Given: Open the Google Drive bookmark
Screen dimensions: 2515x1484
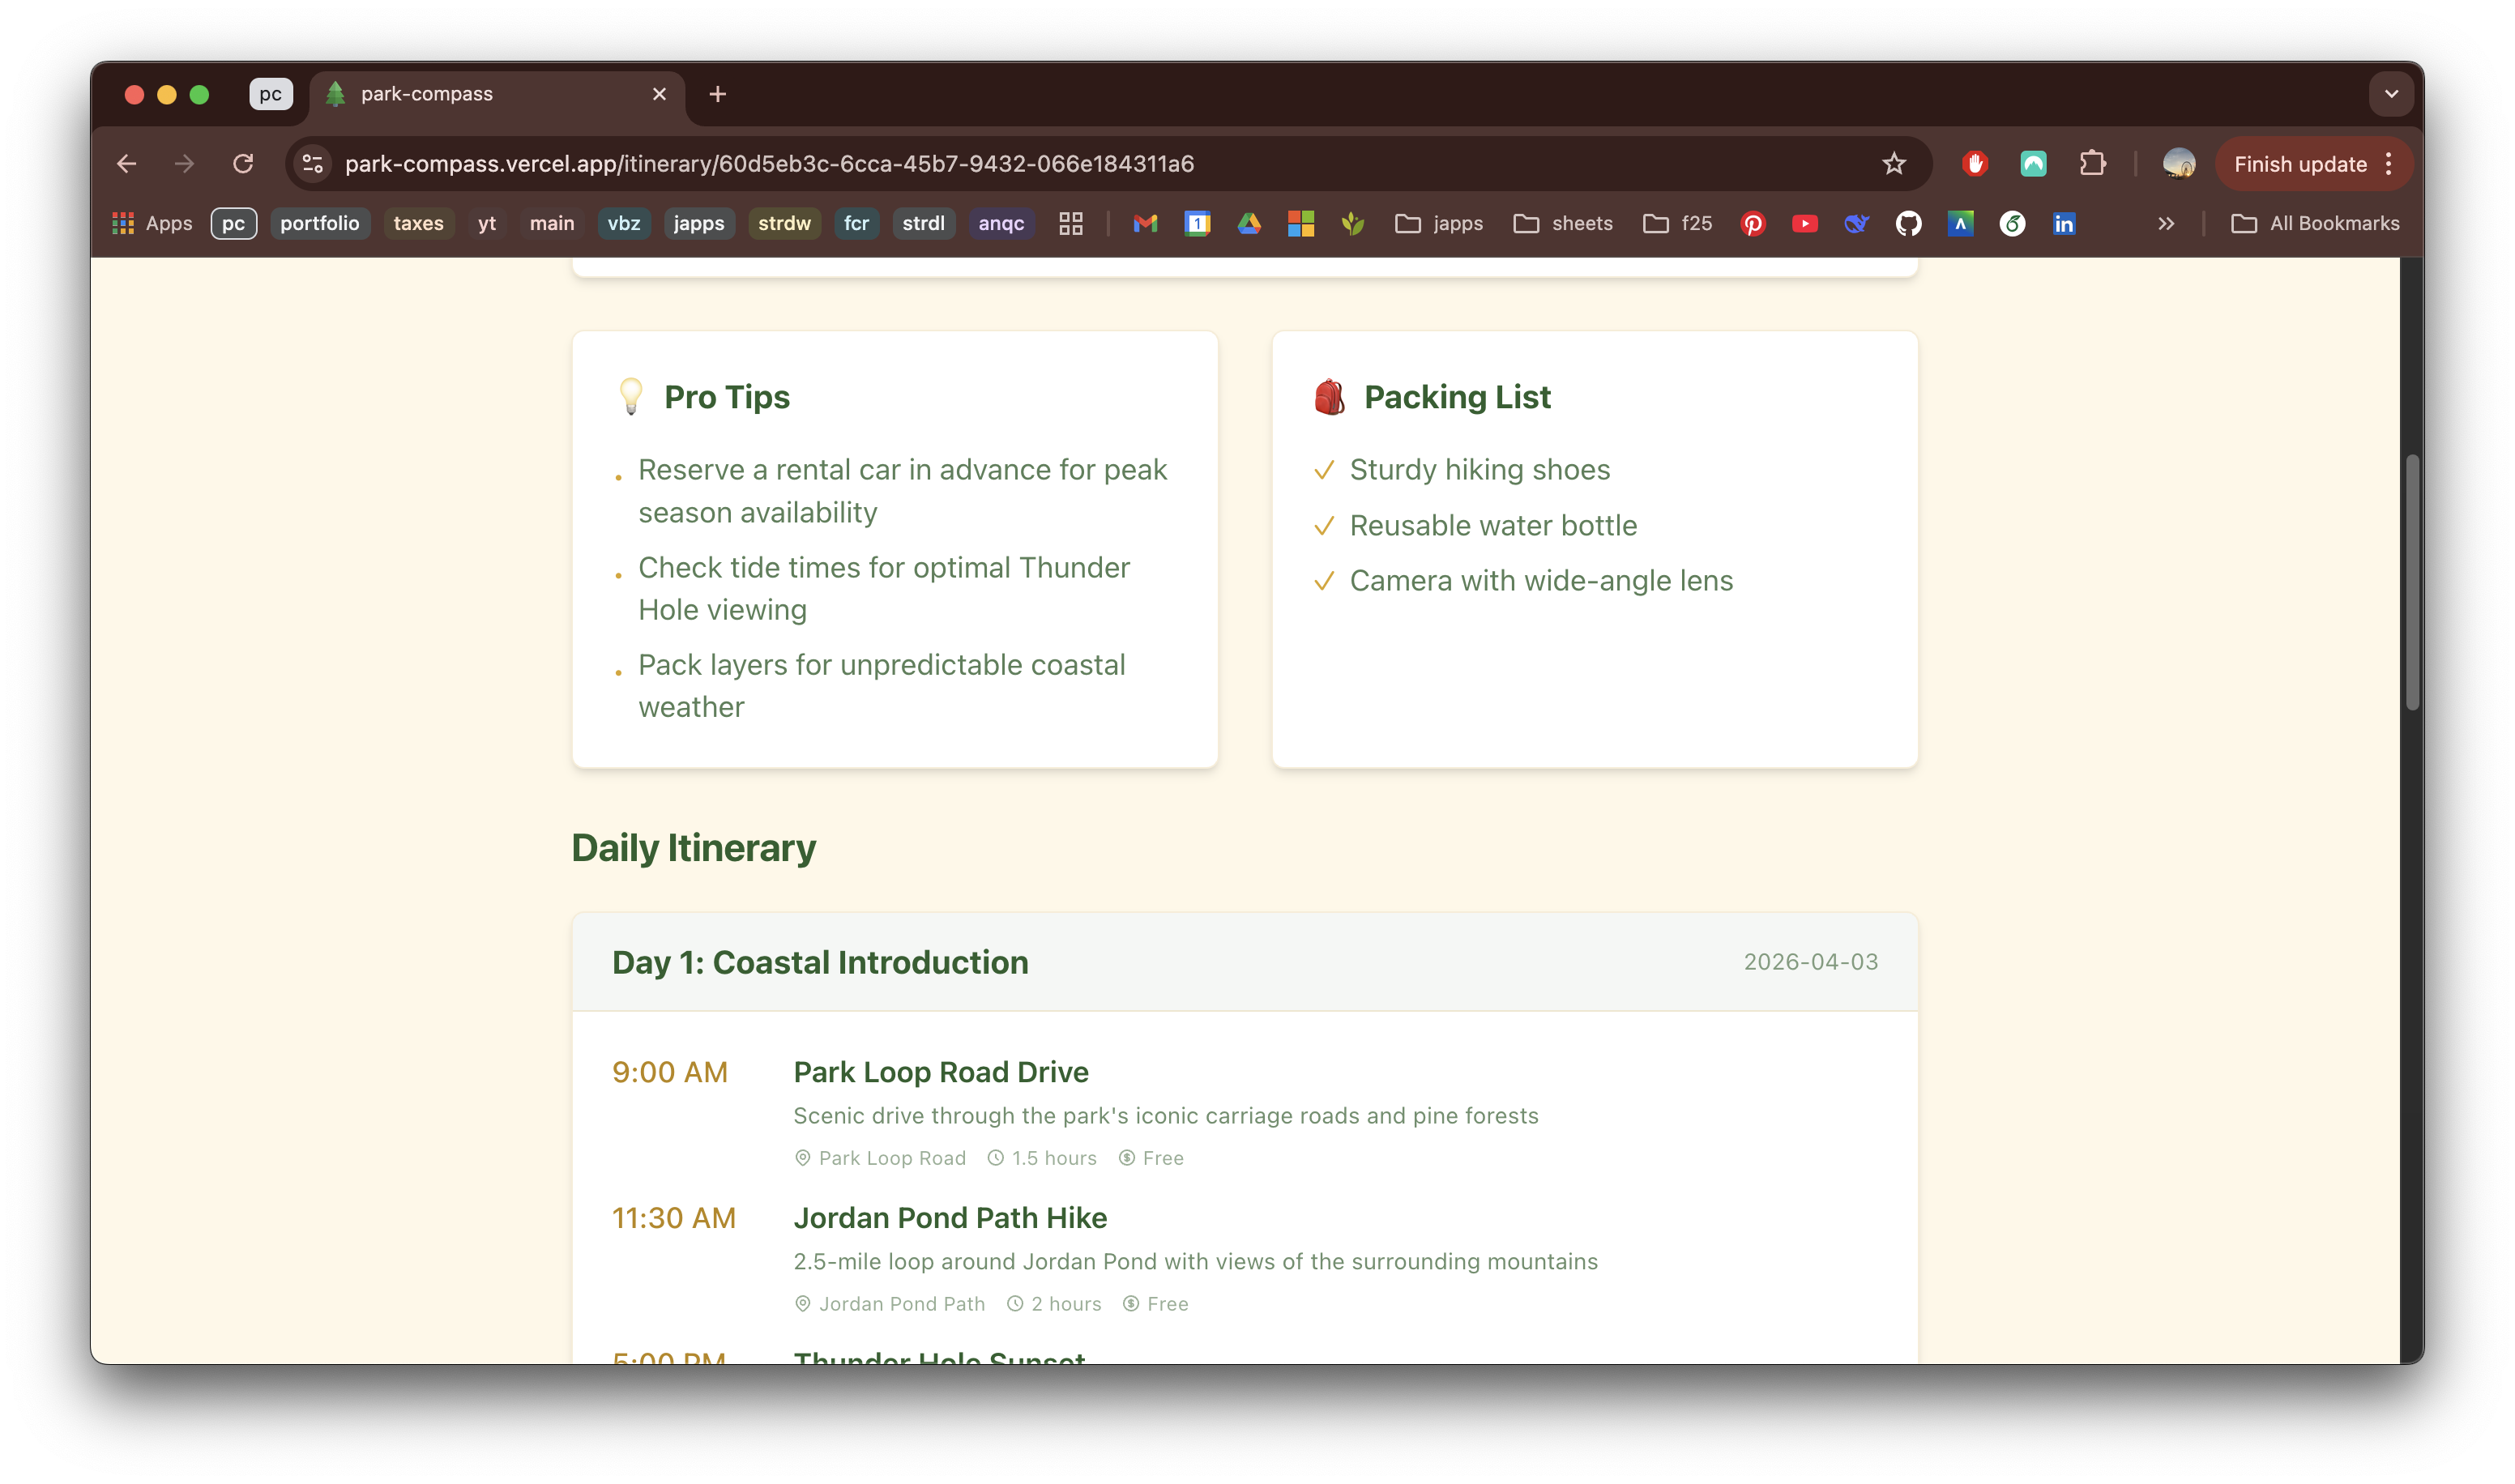Looking at the screenshot, I should tap(1249, 224).
